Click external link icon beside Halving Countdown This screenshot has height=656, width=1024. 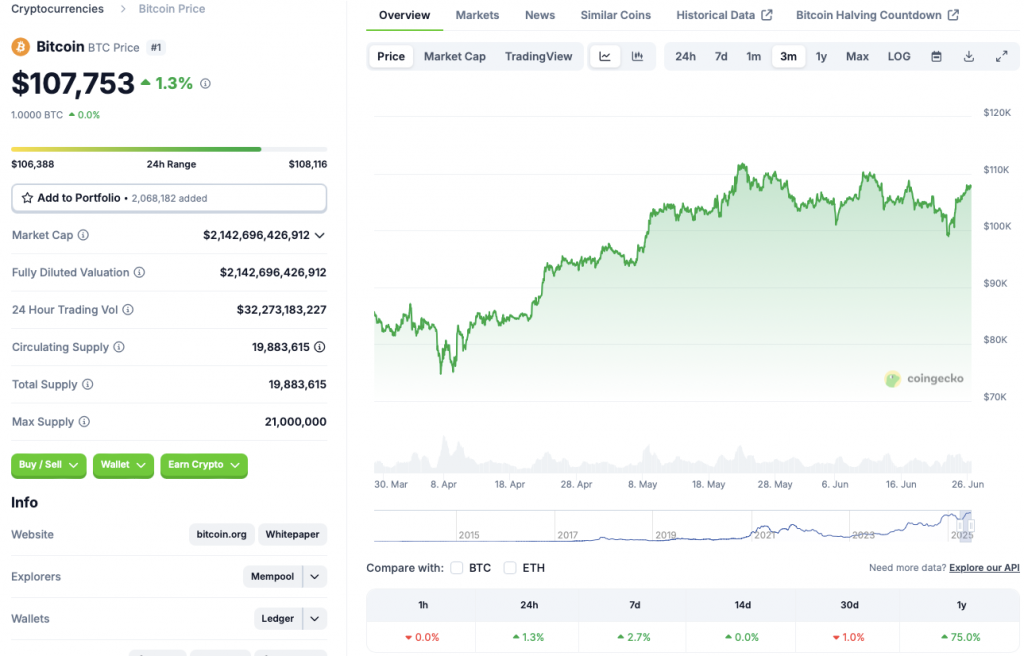click(x=953, y=15)
